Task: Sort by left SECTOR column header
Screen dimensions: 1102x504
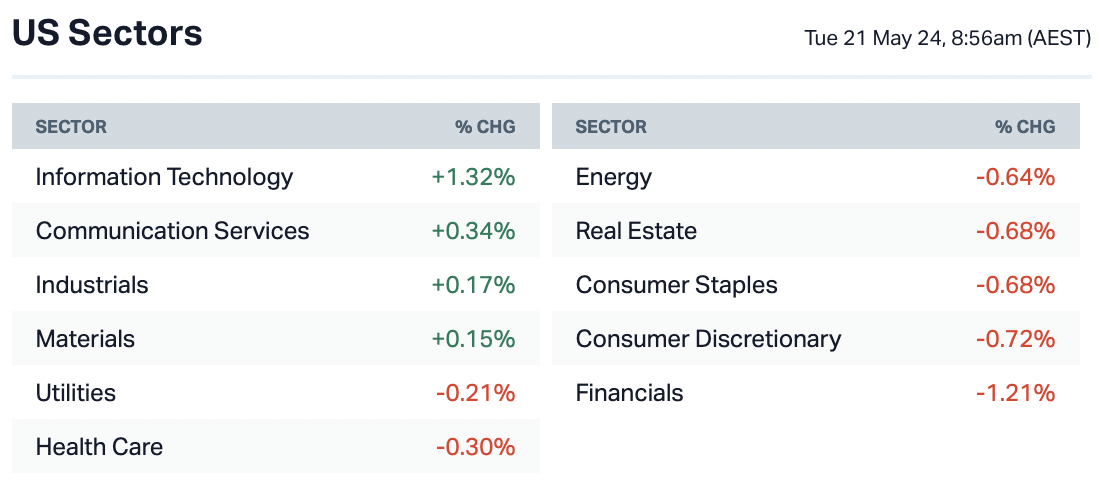Action: (71, 127)
